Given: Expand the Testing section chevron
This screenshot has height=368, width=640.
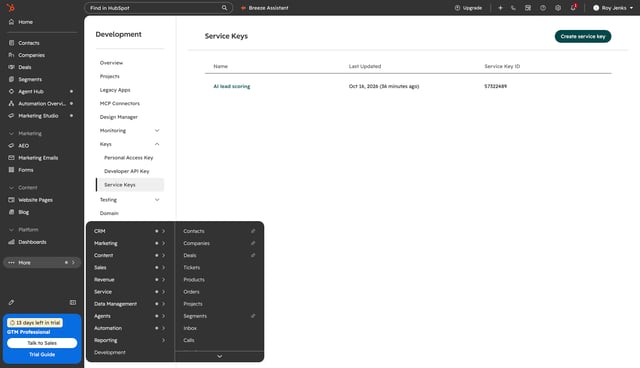Looking at the screenshot, I should [x=157, y=200].
